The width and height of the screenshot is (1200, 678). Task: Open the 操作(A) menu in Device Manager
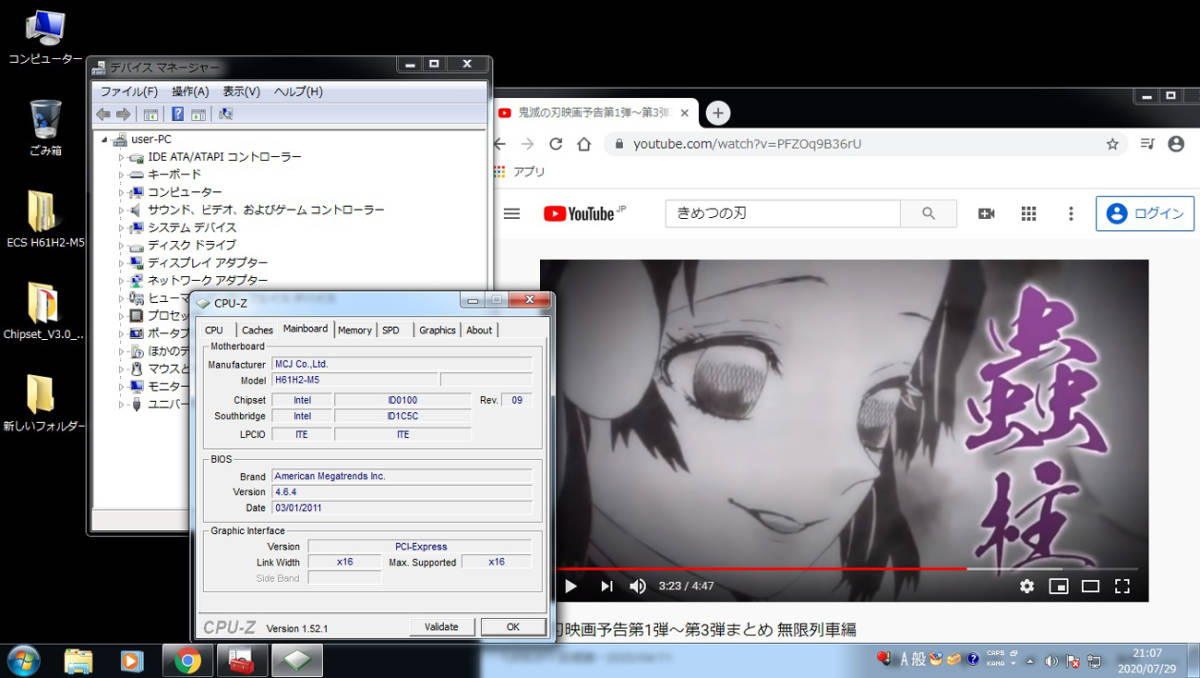coord(189,91)
